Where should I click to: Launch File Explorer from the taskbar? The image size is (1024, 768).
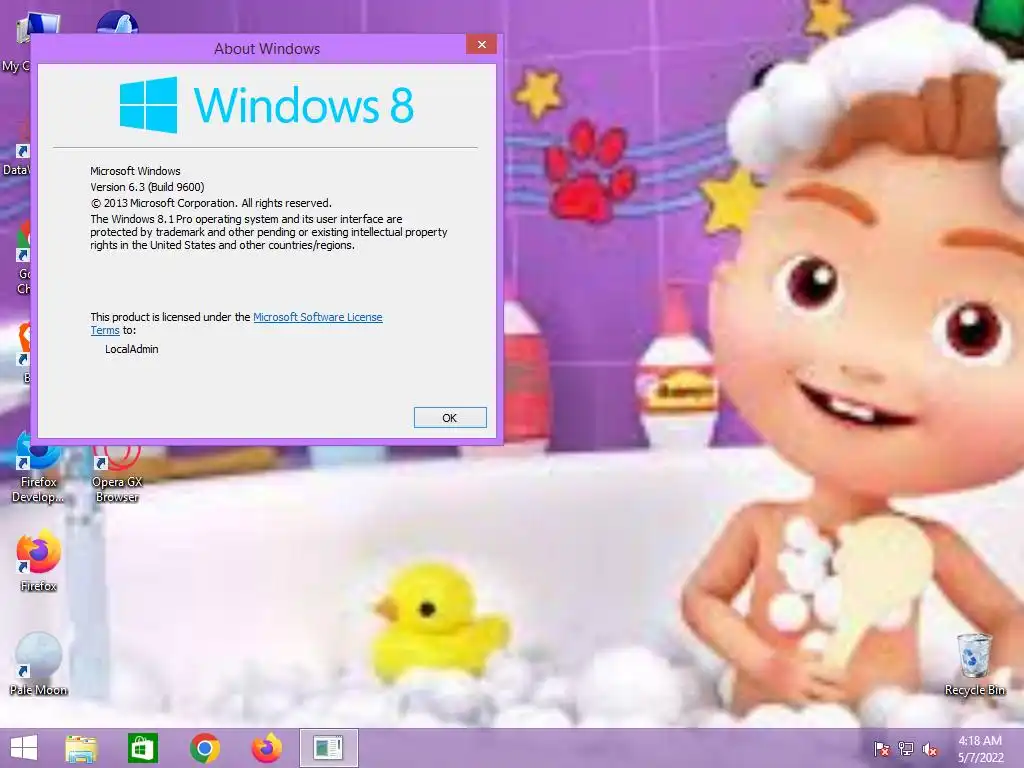click(82, 748)
